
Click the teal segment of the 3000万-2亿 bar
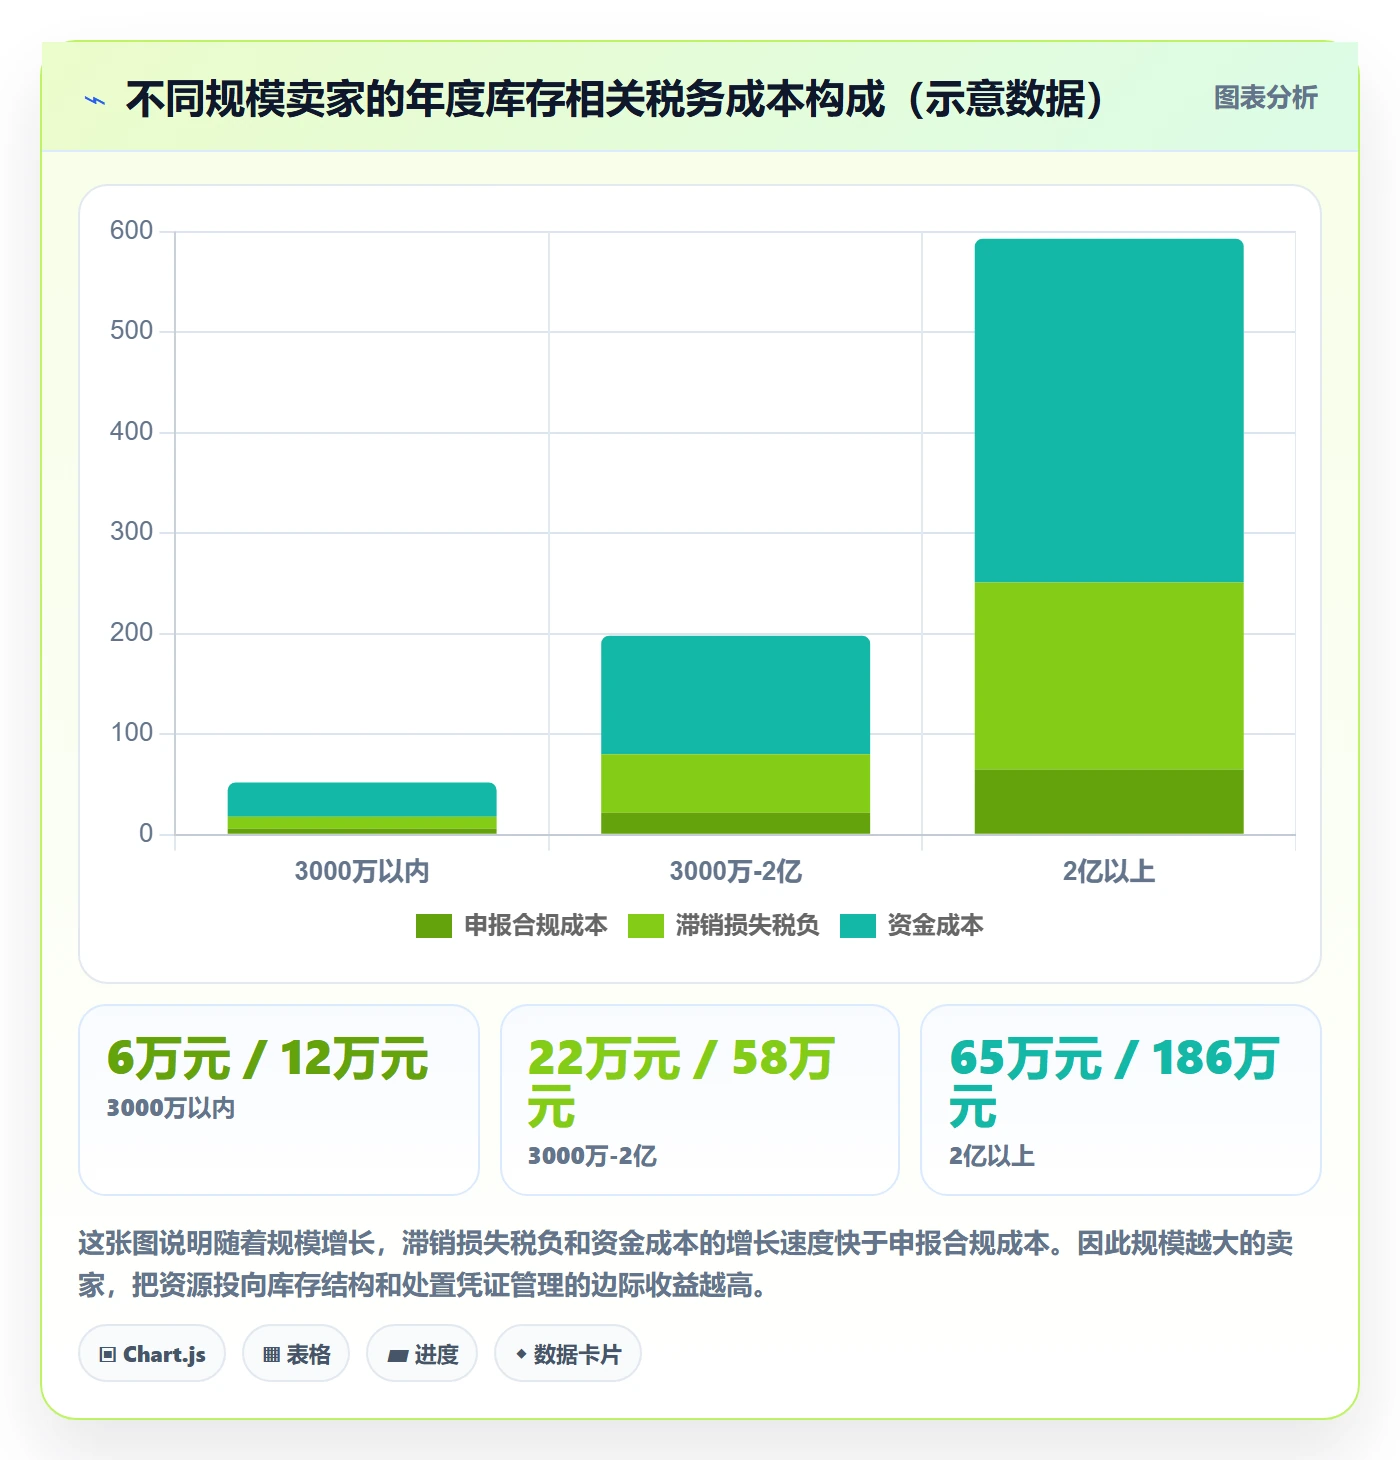[735, 695]
